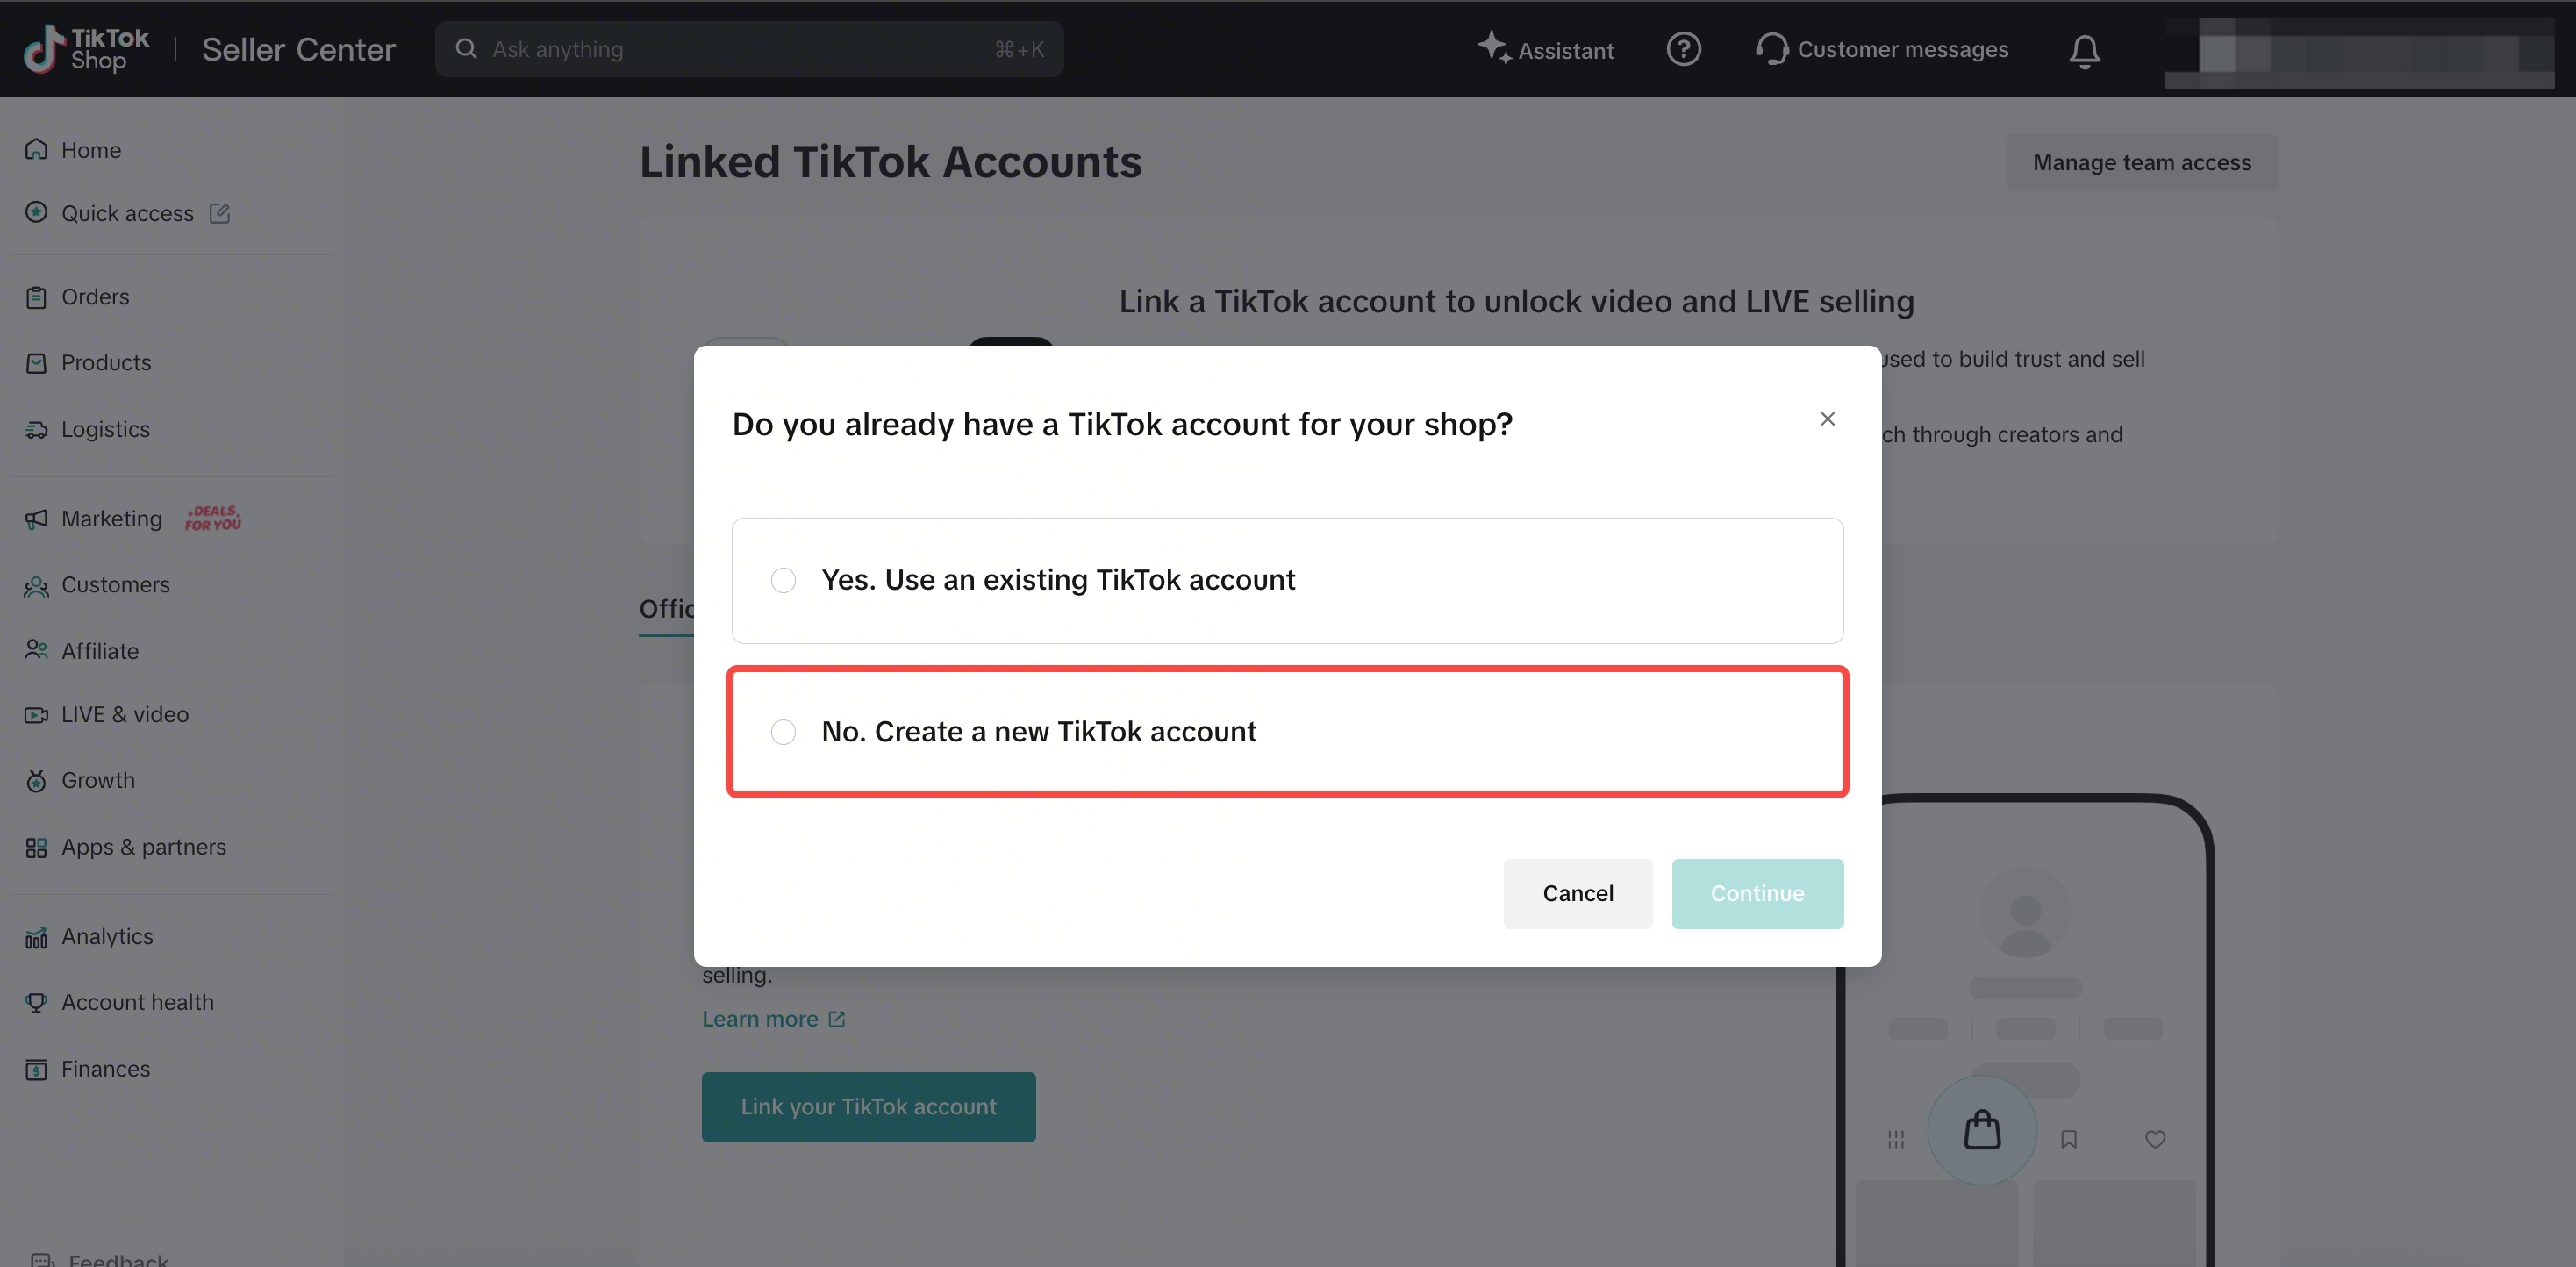The height and width of the screenshot is (1267, 2576).
Task: Select Yes, use an existing TikTok account
Action: [x=1287, y=580]
